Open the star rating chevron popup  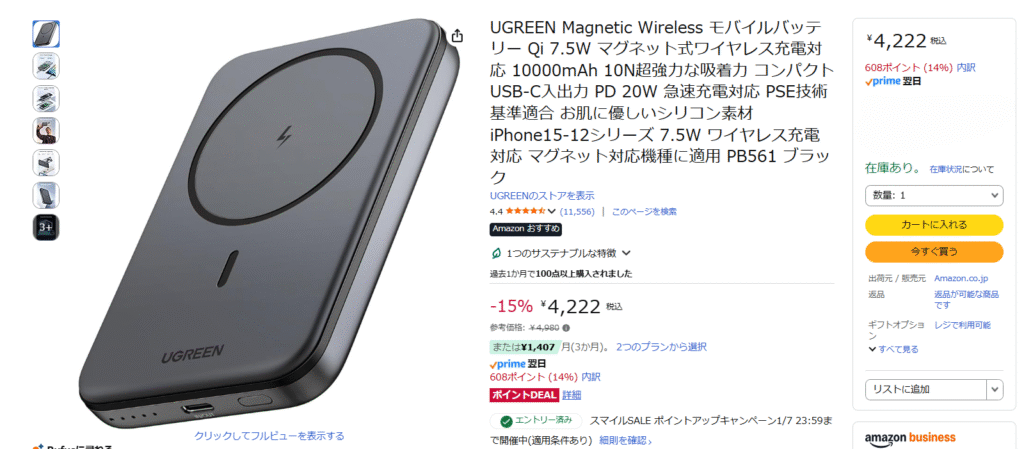552,211
